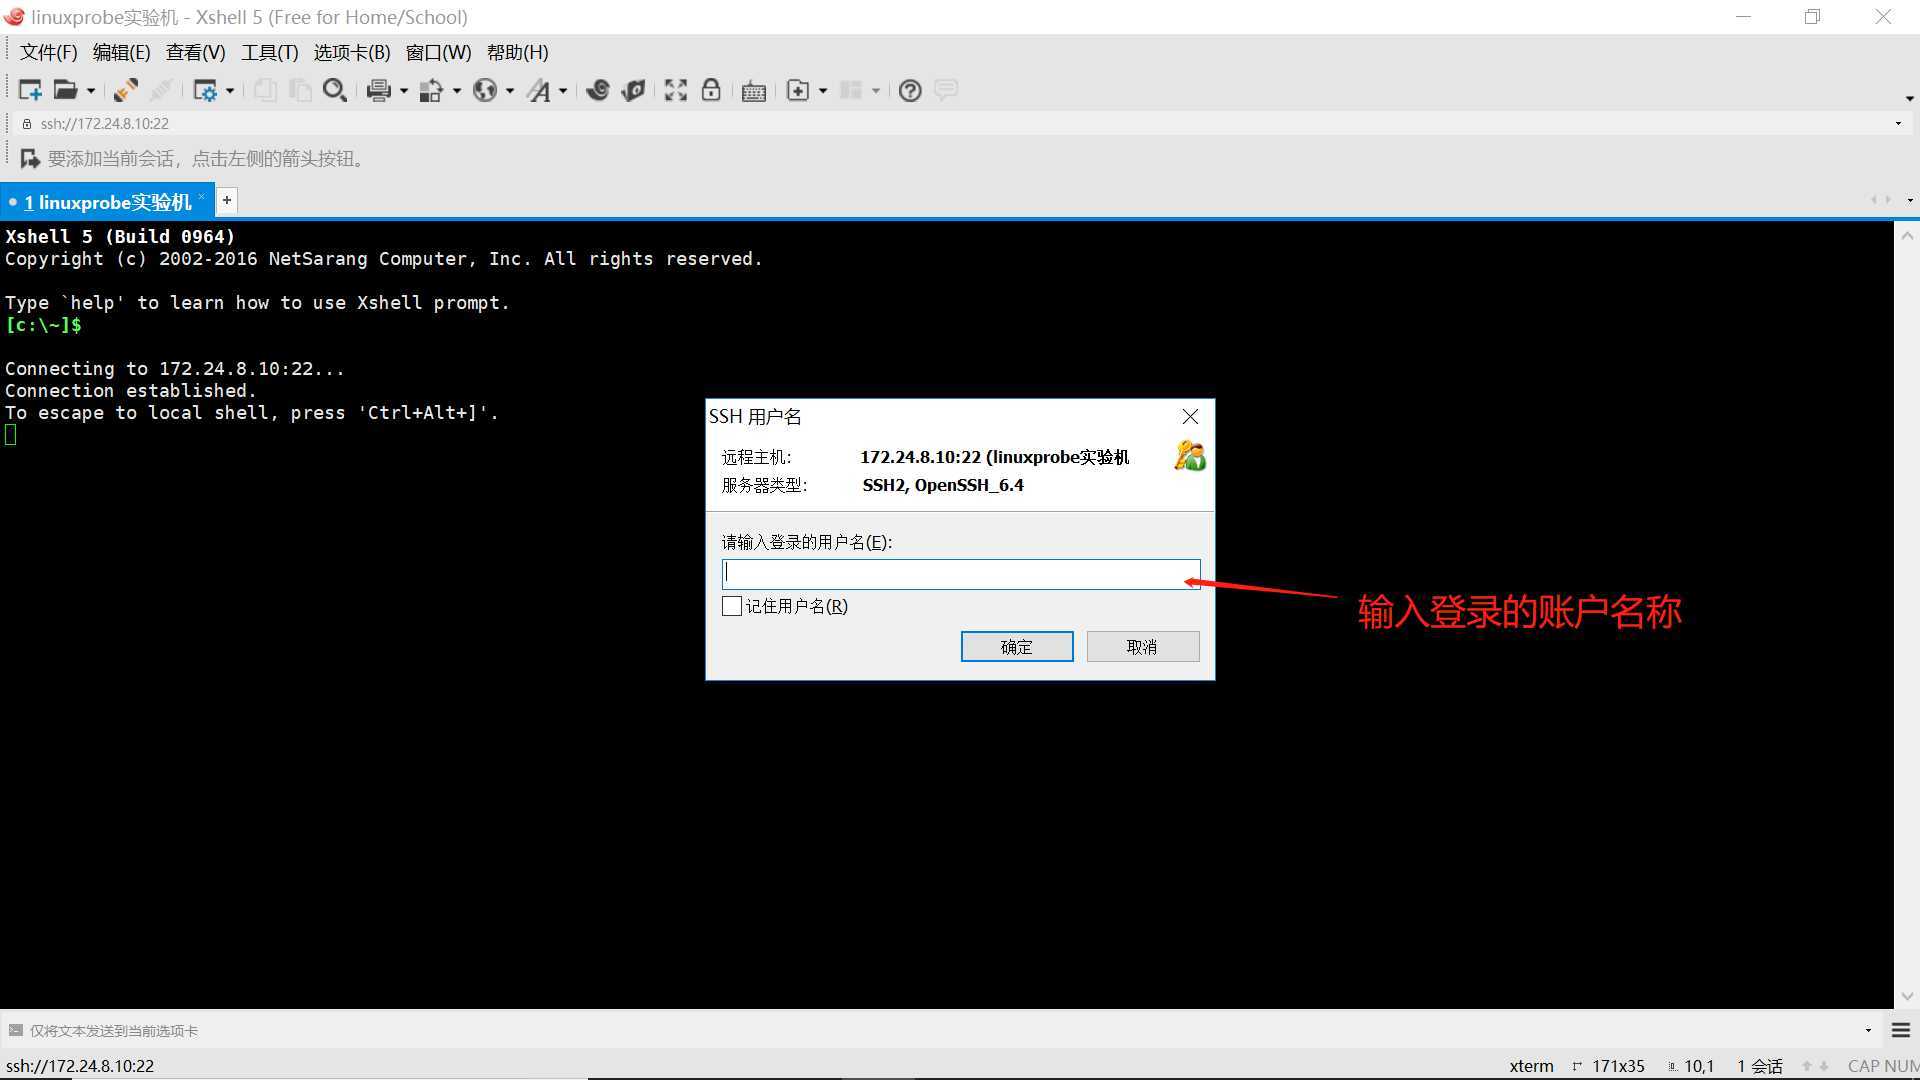Image resolution: width=1920 pixels, height=1080 pixels.
Task: Expand the Open Session dropdown arrow
Action: (91, 90)
